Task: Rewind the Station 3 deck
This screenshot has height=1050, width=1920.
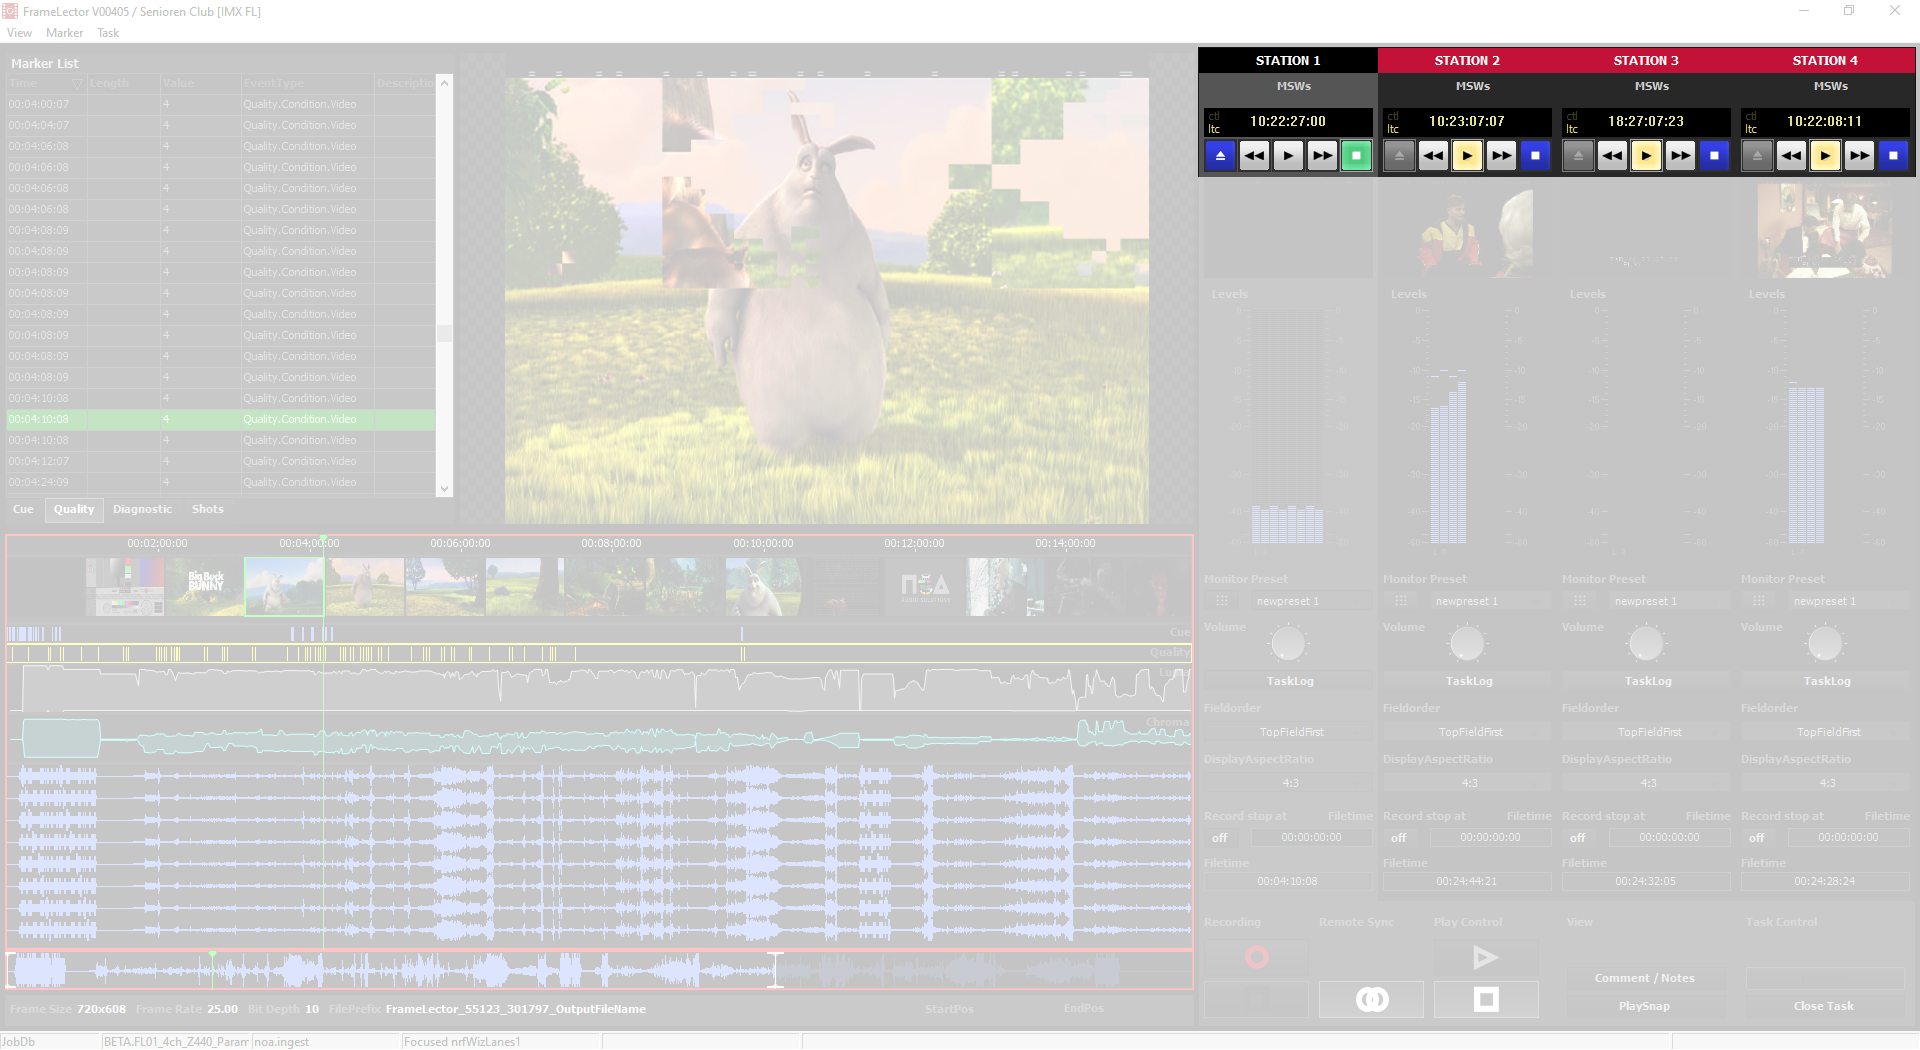Action: (1612, 156)
